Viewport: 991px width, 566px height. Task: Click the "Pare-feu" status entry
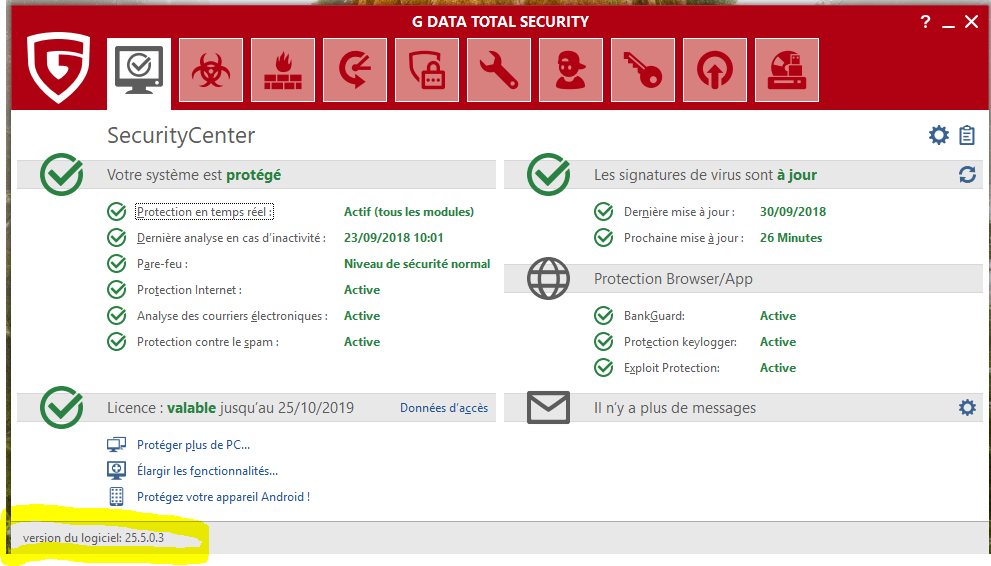[x=162, y=264]
